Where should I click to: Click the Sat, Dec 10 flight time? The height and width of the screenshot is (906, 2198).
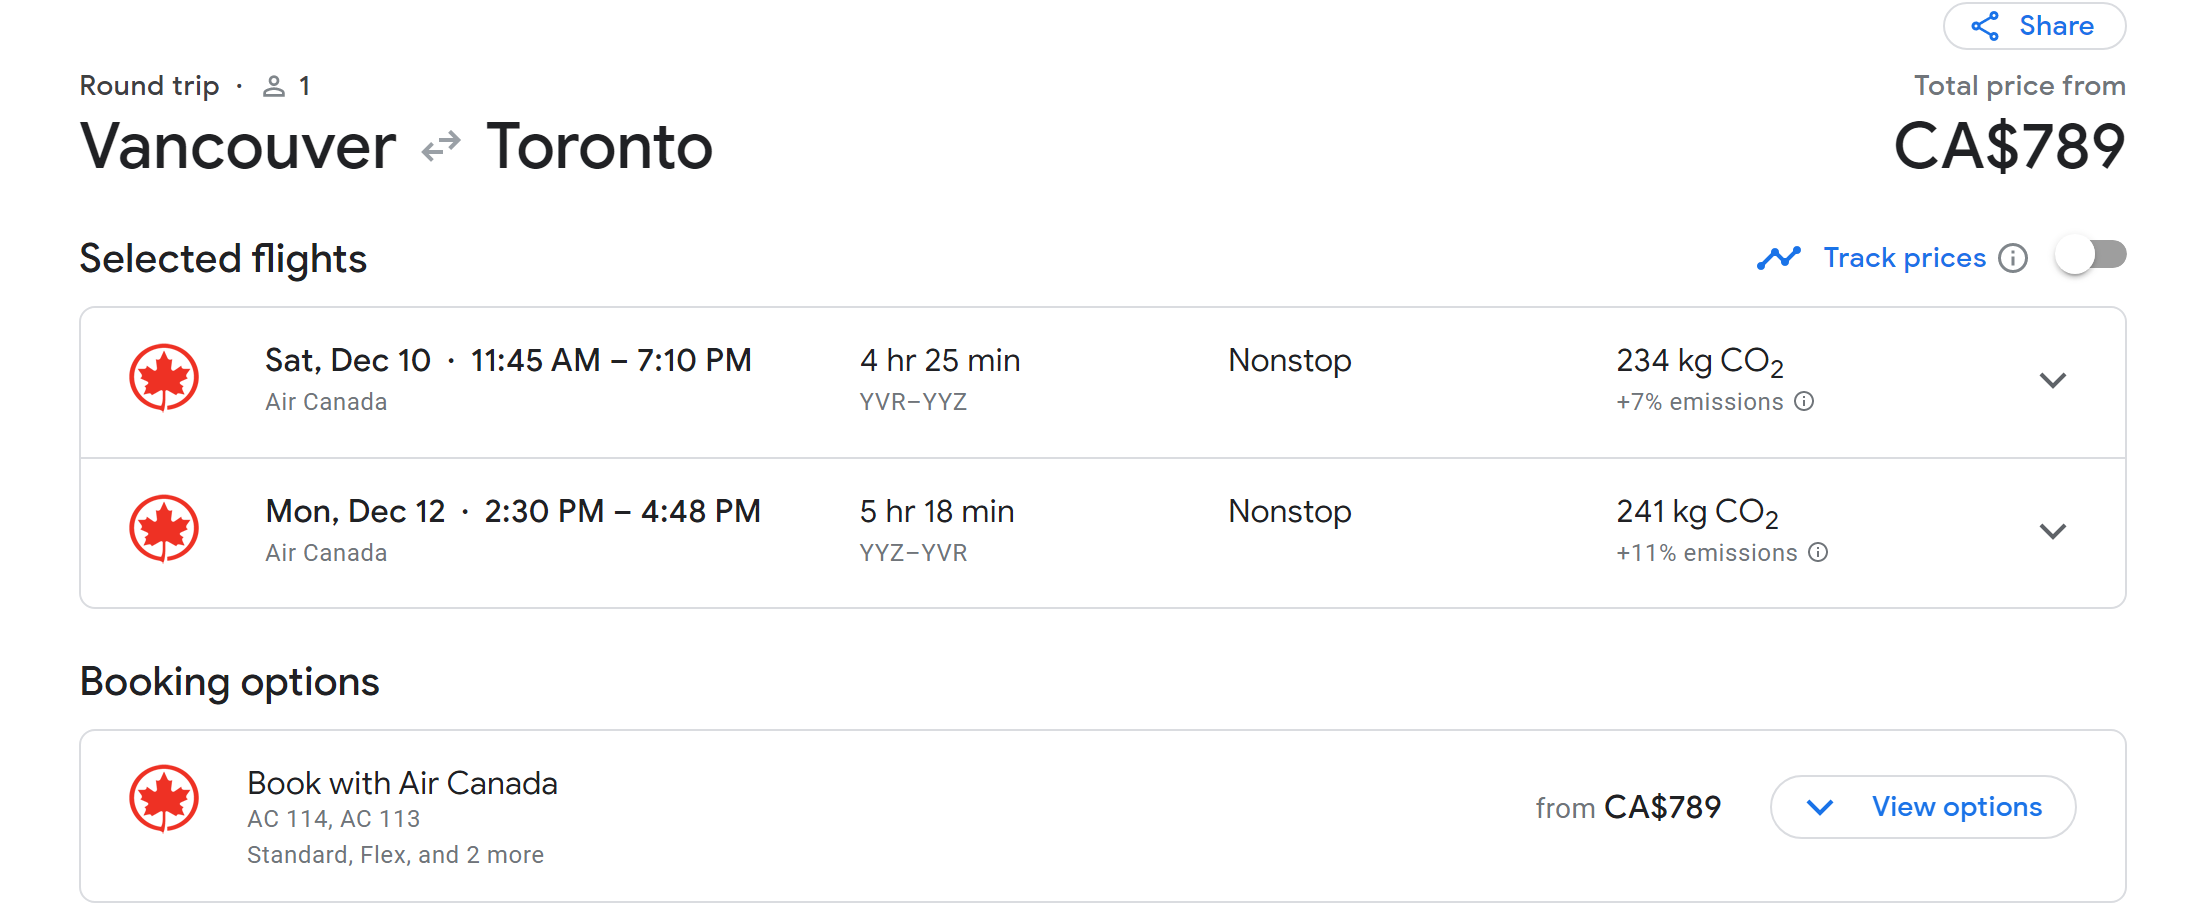pos(611,361)
